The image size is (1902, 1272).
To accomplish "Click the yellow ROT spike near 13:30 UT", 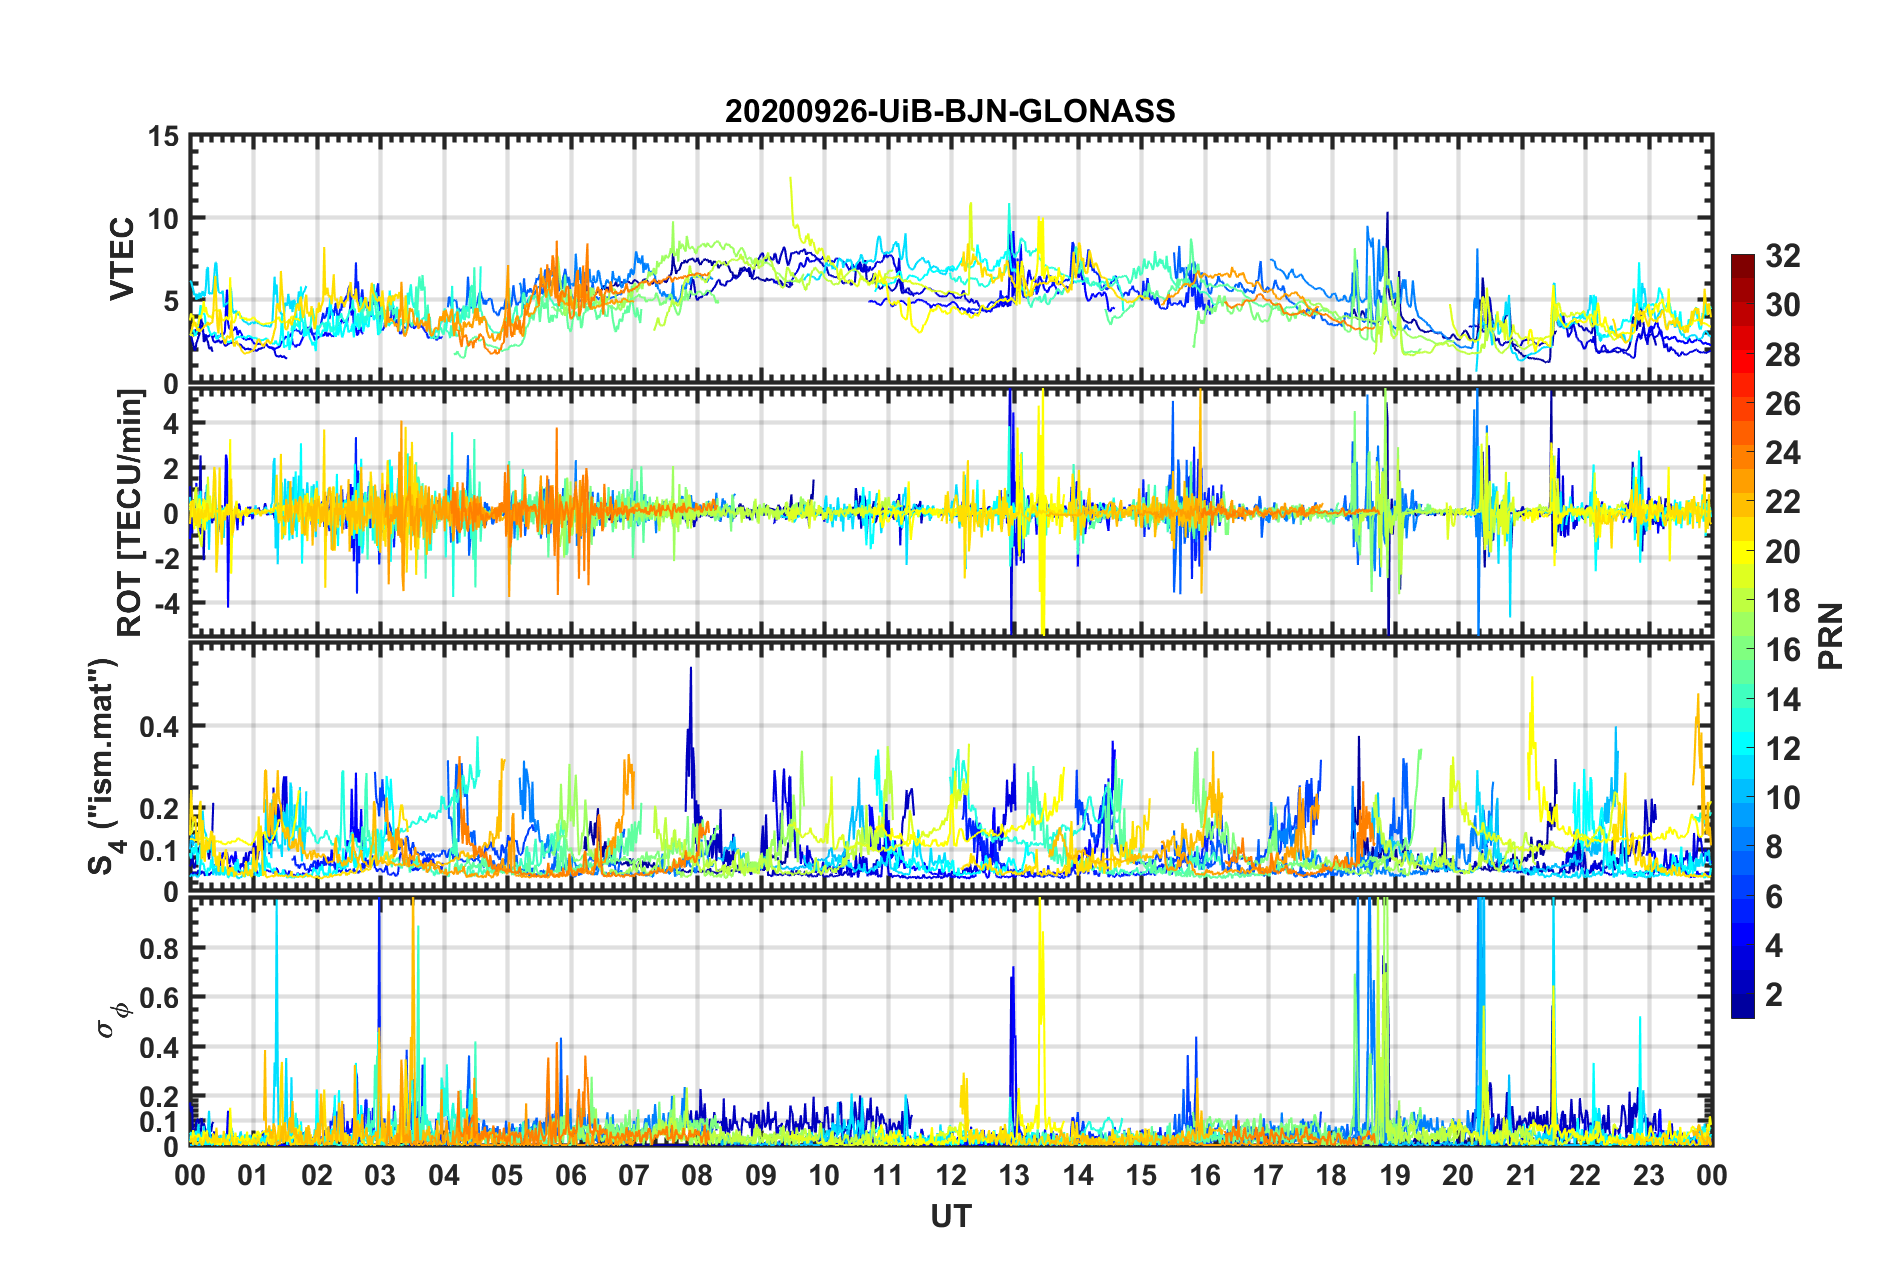I will 1043,510.
